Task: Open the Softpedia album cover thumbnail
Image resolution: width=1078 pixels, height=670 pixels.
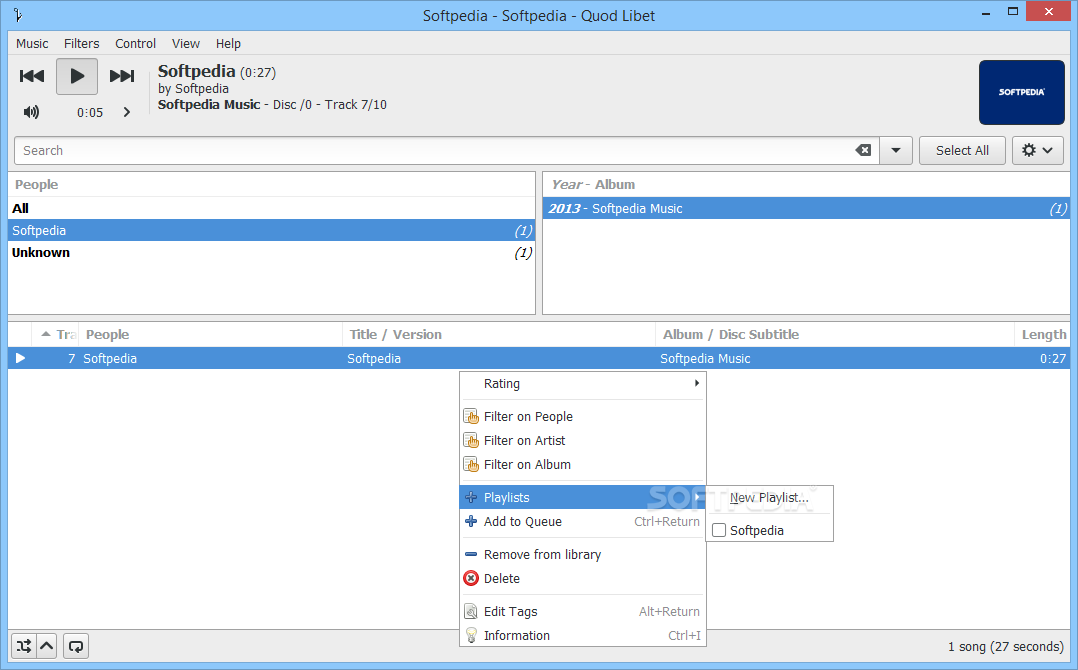Action: pos(1022,92)
